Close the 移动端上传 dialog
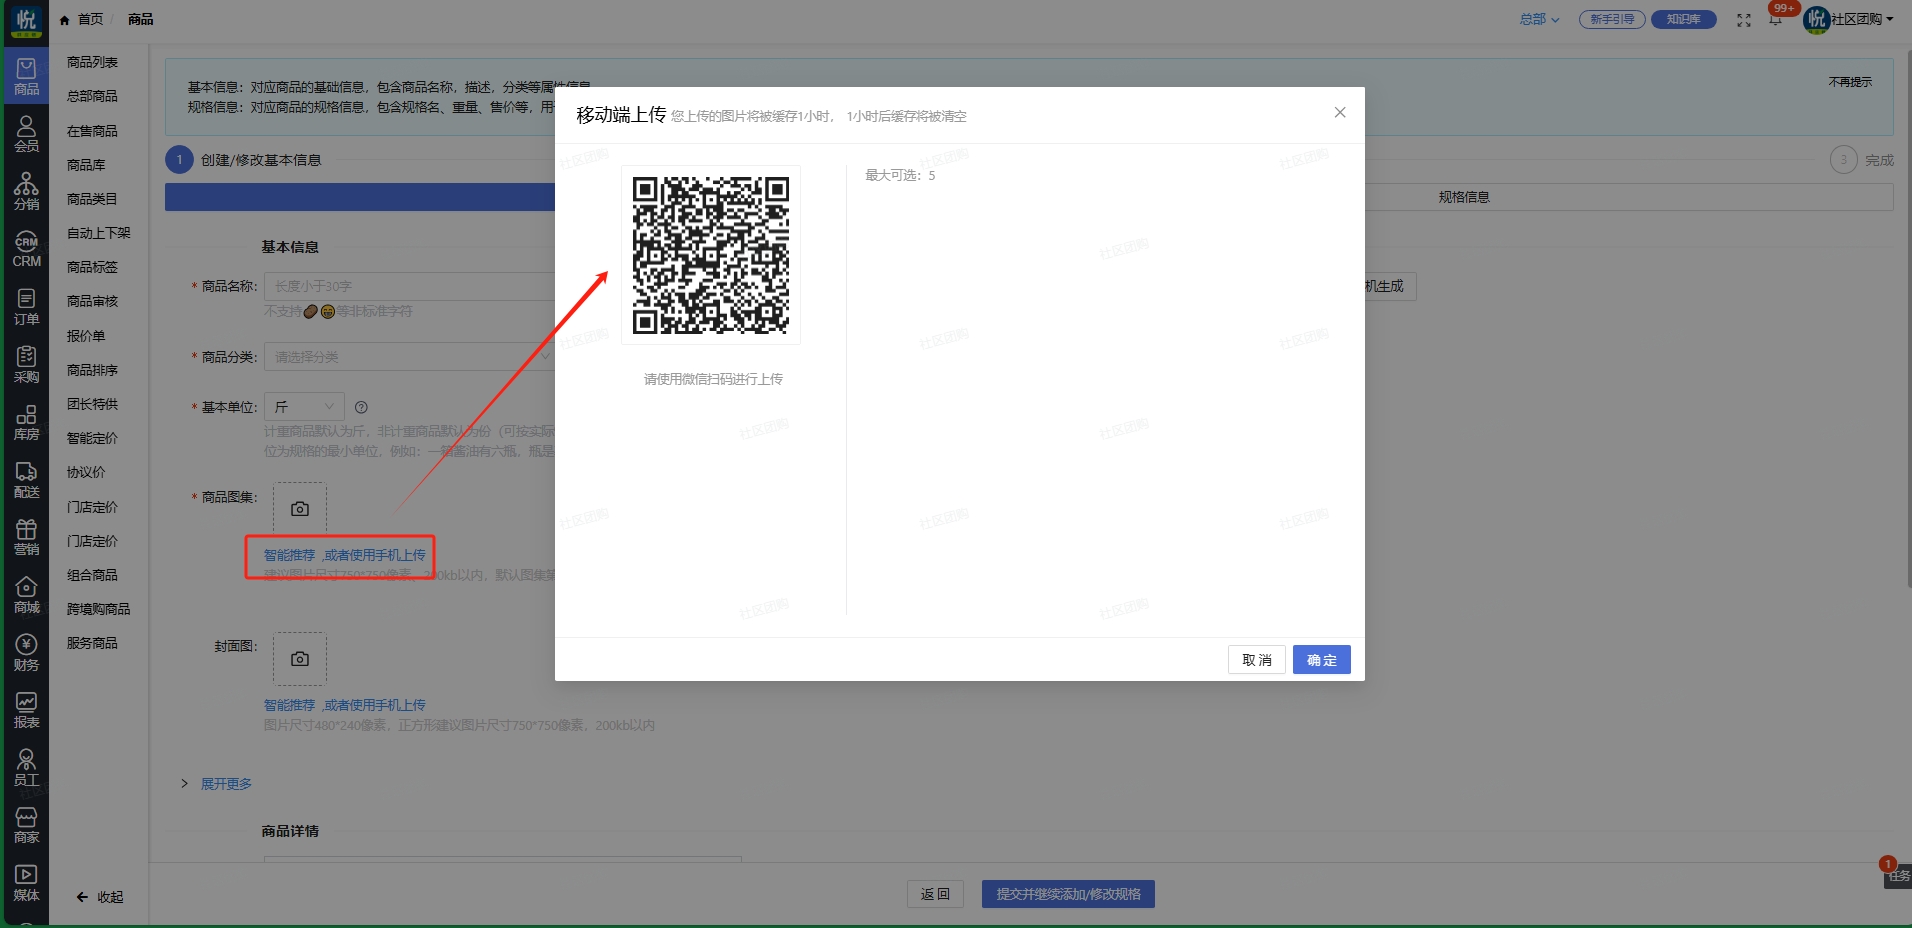Image resolution: width=1912 pixels, height=928 pixels. [x=1340, y=112]
